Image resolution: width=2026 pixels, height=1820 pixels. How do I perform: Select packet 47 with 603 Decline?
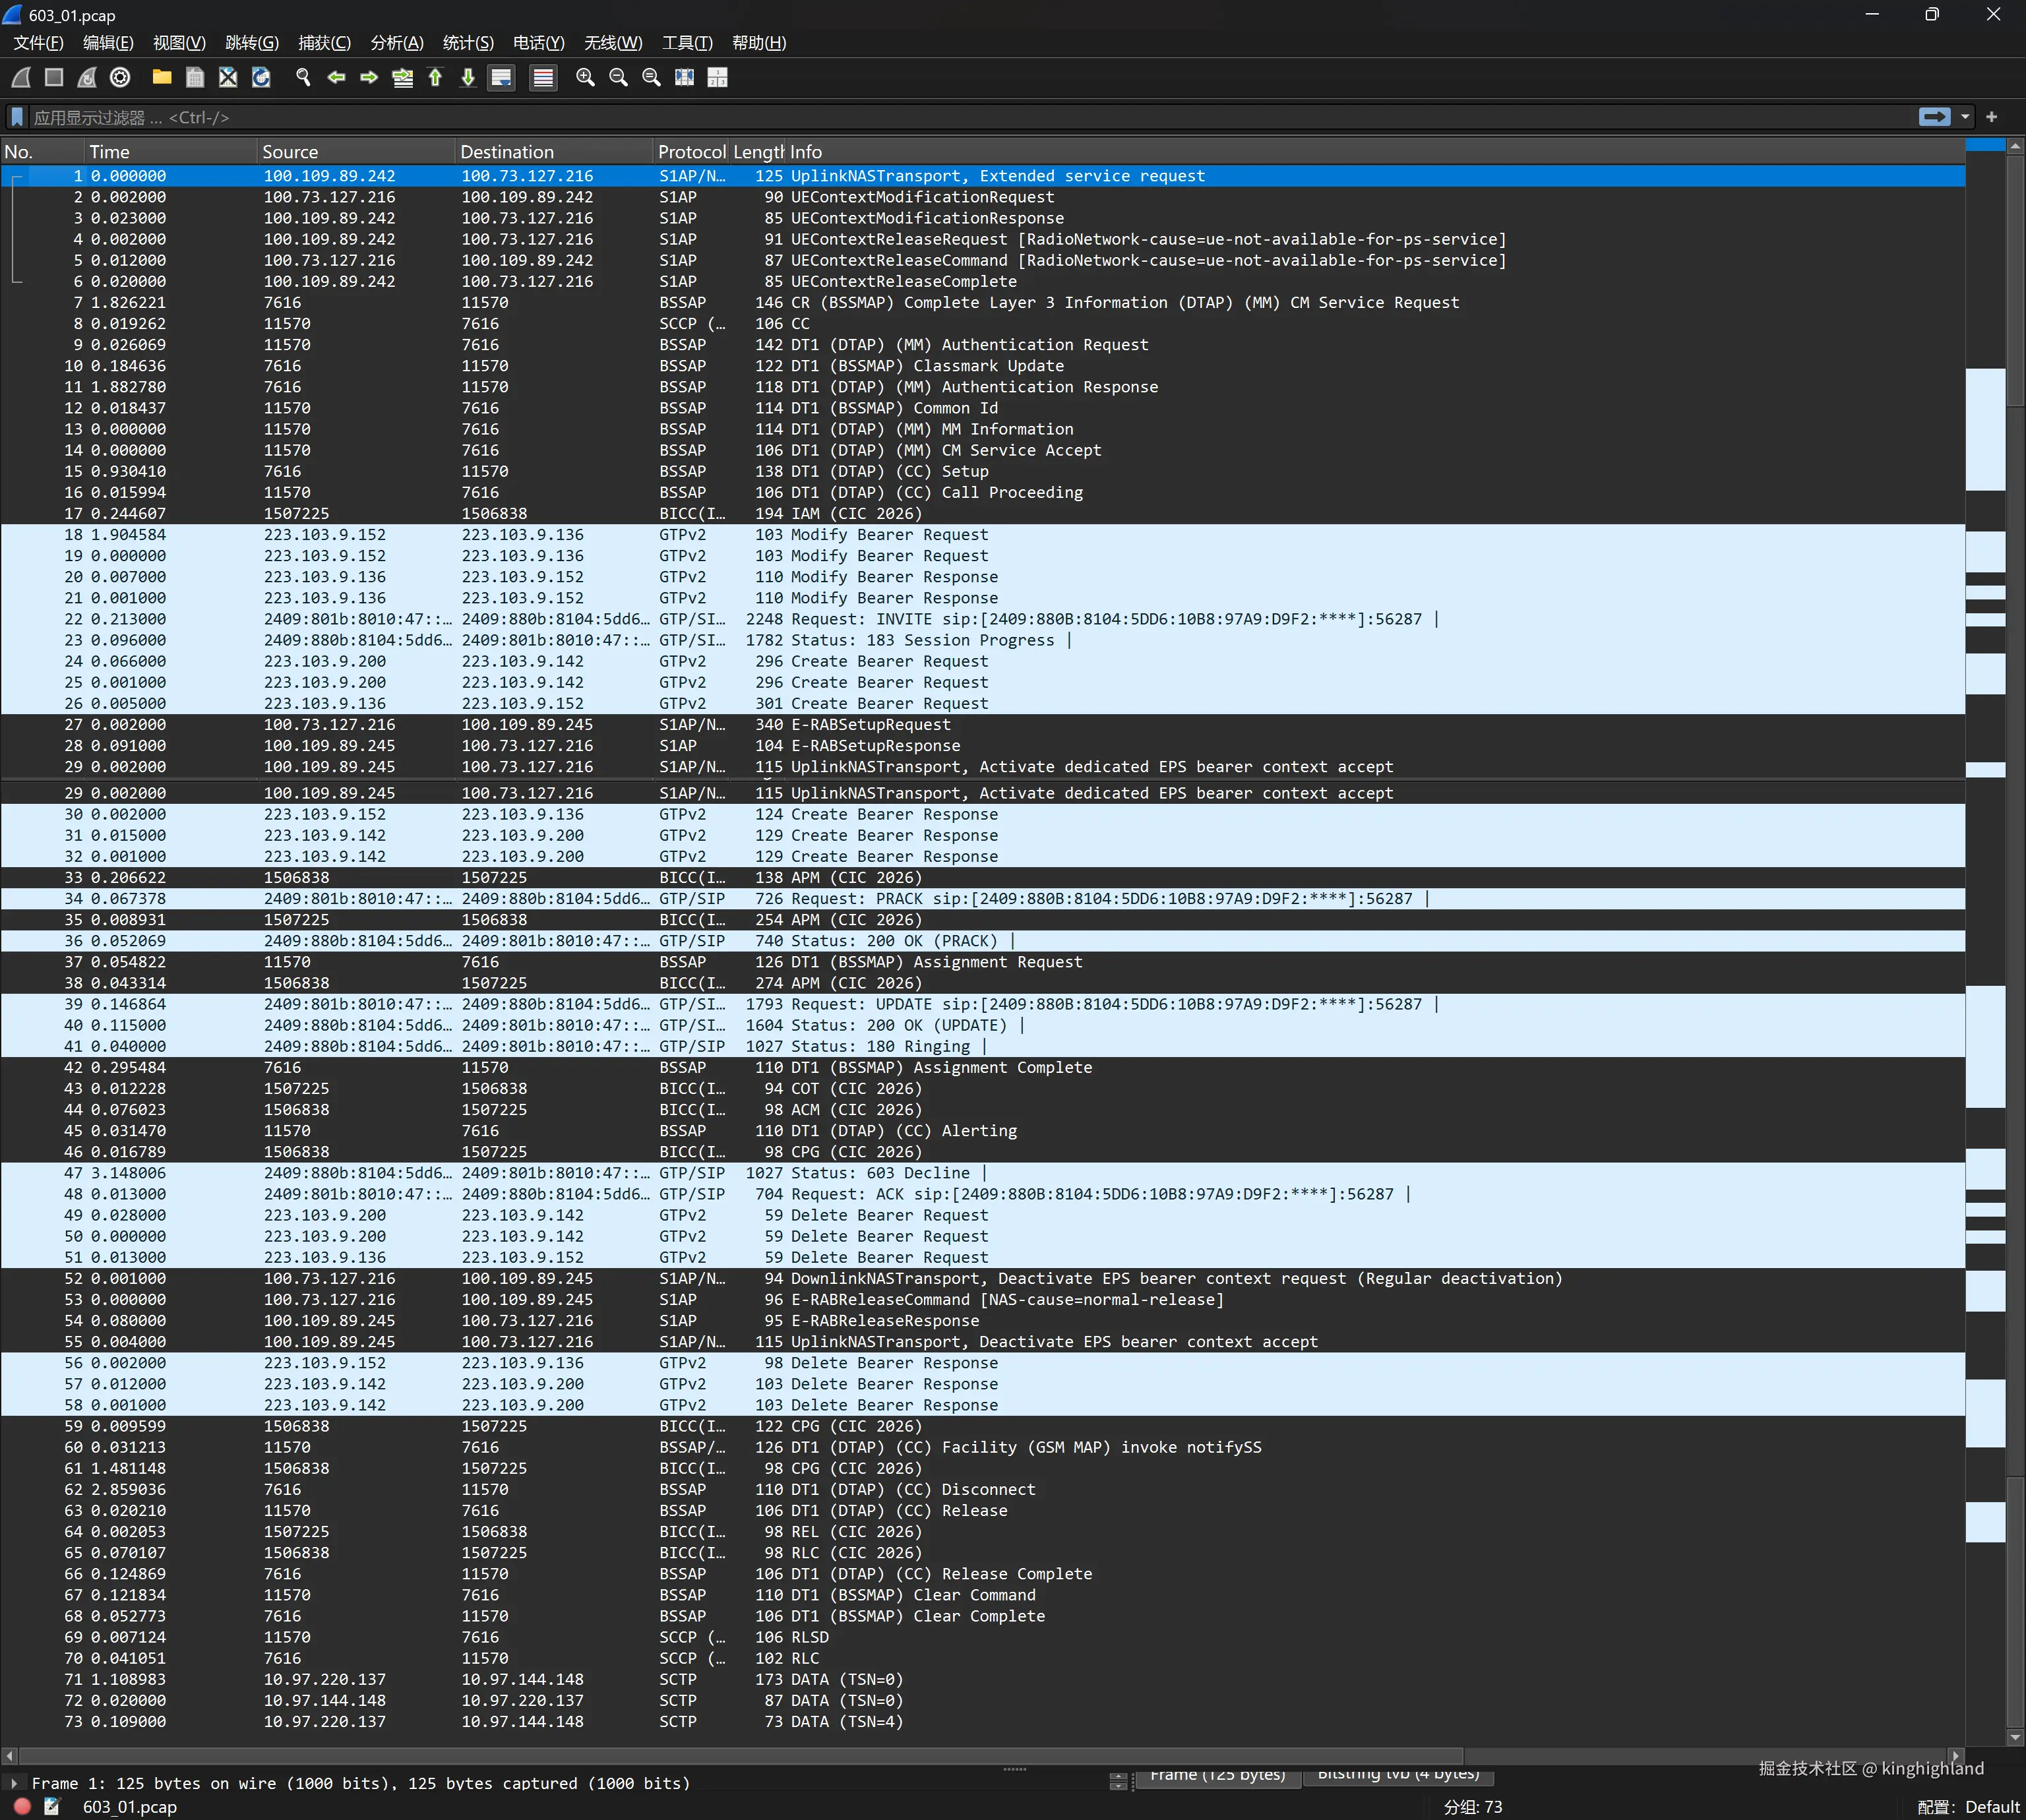coord(880,1173)
